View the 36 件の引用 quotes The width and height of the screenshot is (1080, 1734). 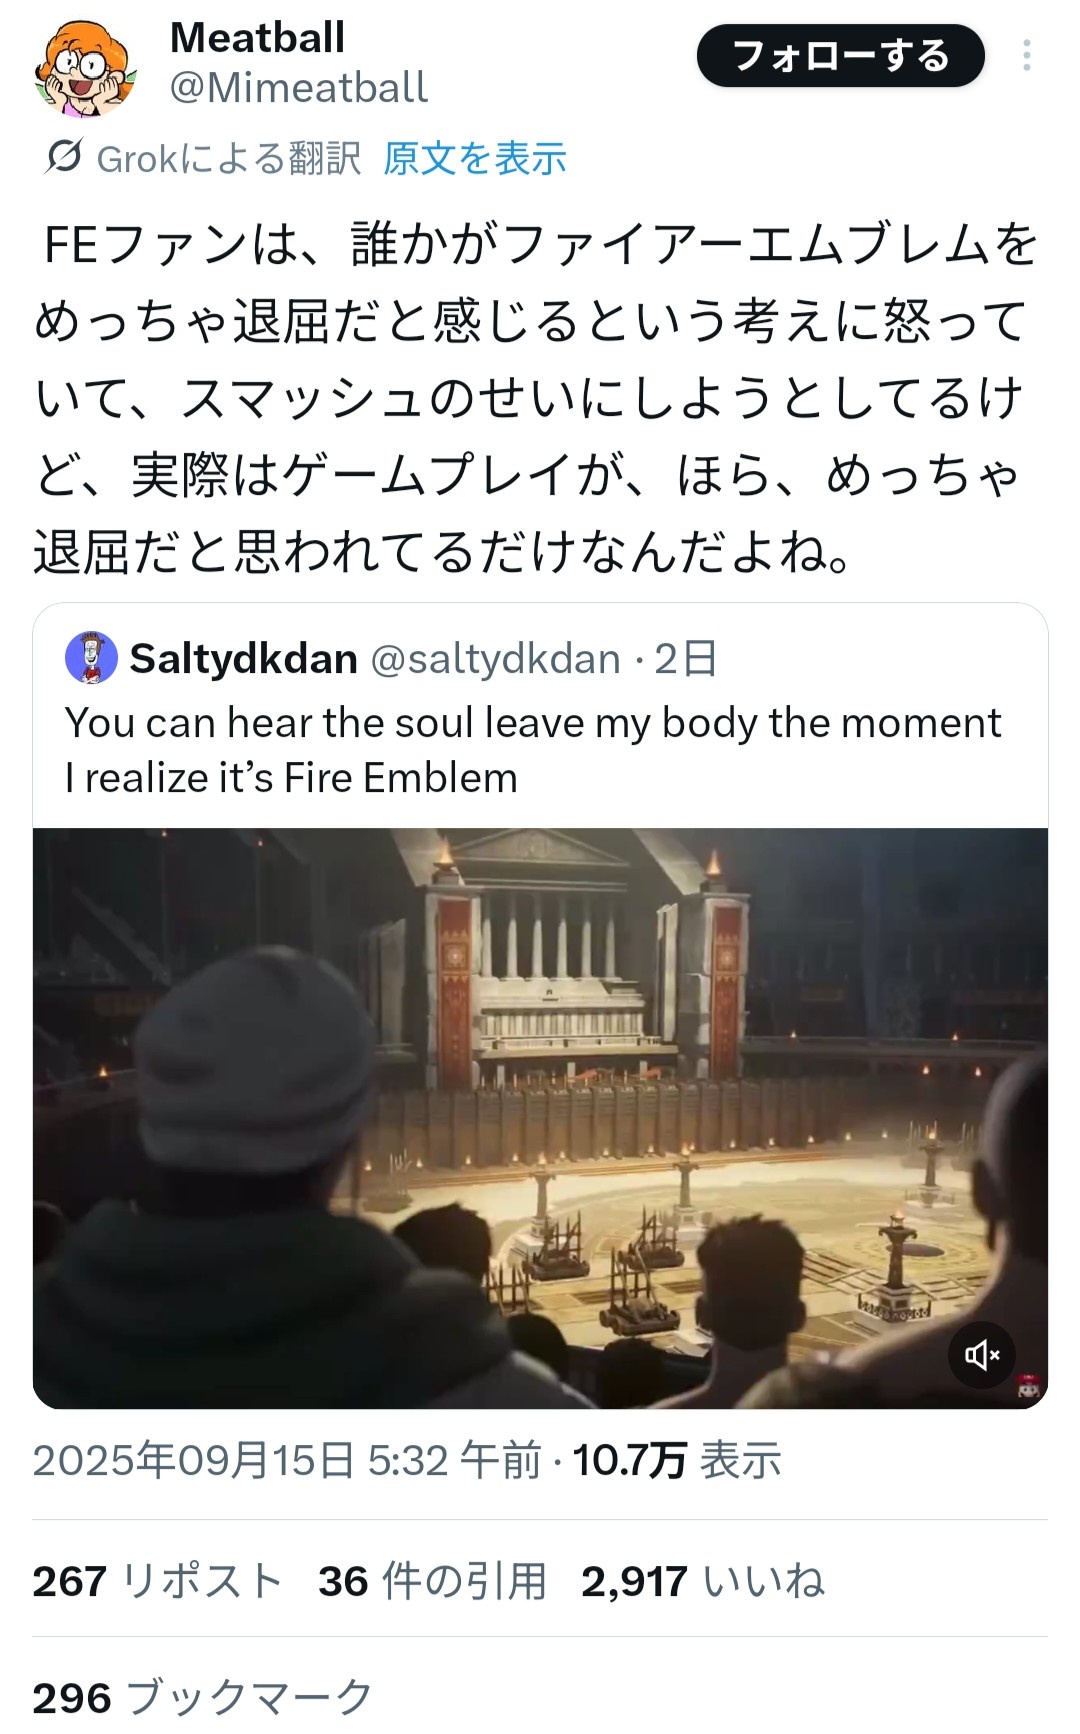[x=432, y=1582]
